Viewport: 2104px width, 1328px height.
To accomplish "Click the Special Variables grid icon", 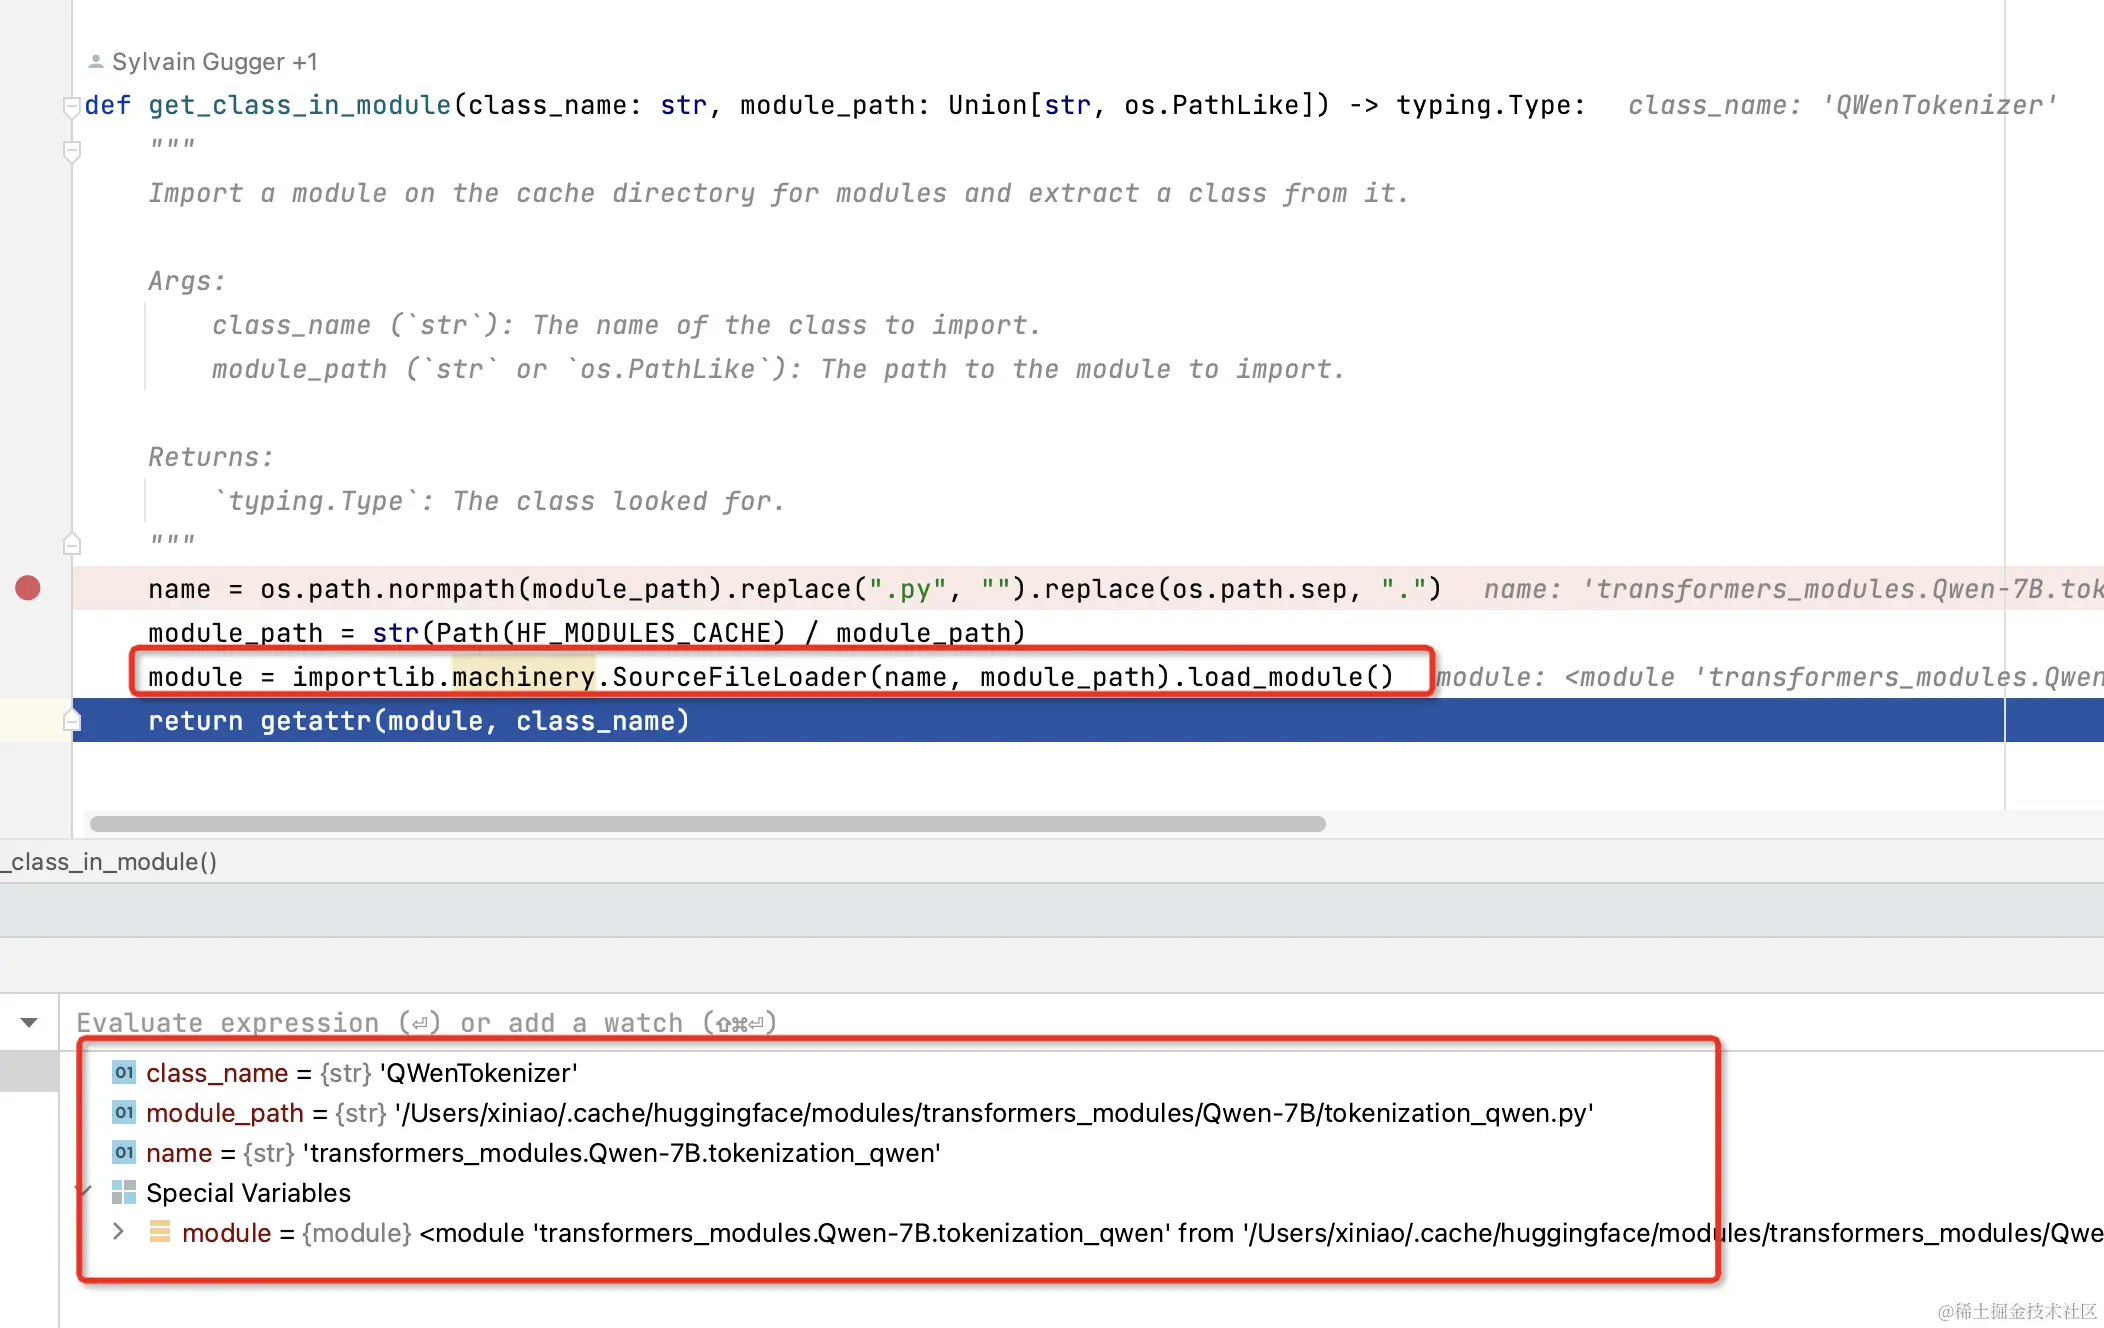I will pyautogui.click(x=124, y=1192).
